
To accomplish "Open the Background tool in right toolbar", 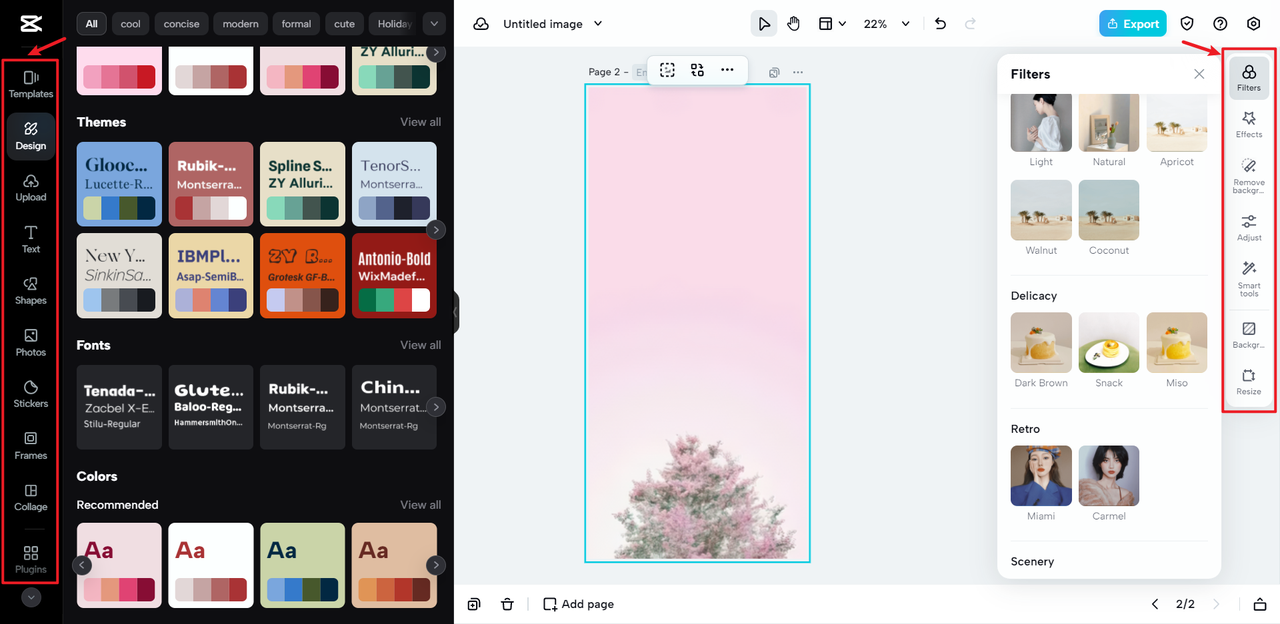I will [x=1249, y=335].
